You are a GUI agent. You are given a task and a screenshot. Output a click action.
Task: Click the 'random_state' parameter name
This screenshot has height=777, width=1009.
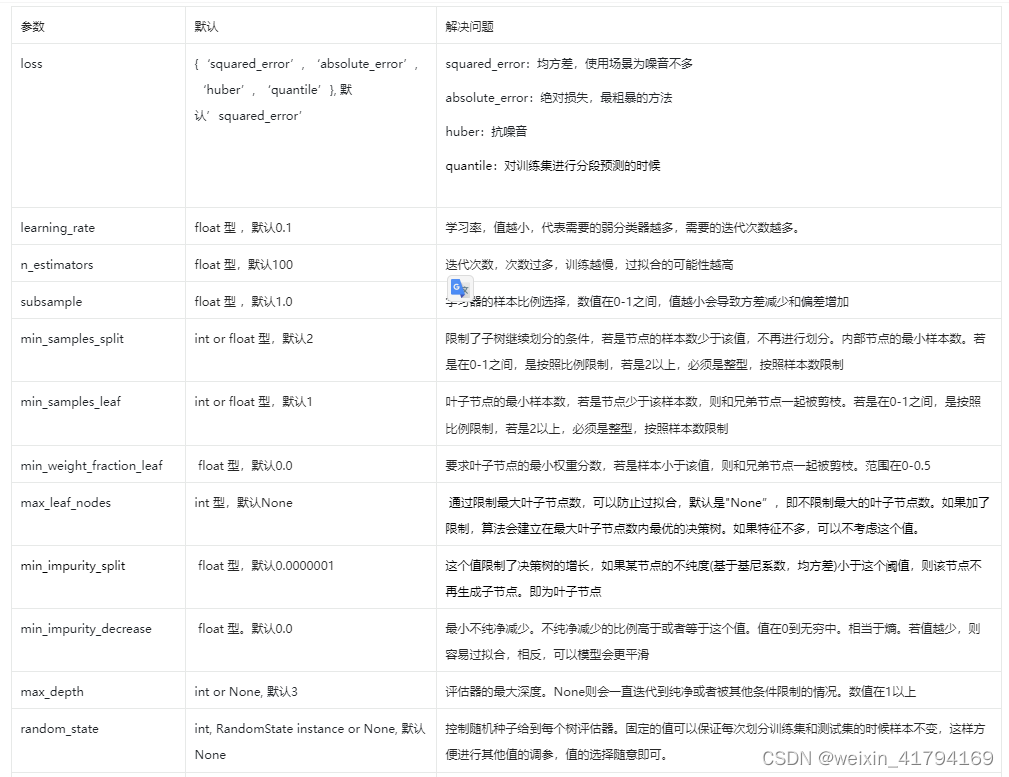point(59,729)
